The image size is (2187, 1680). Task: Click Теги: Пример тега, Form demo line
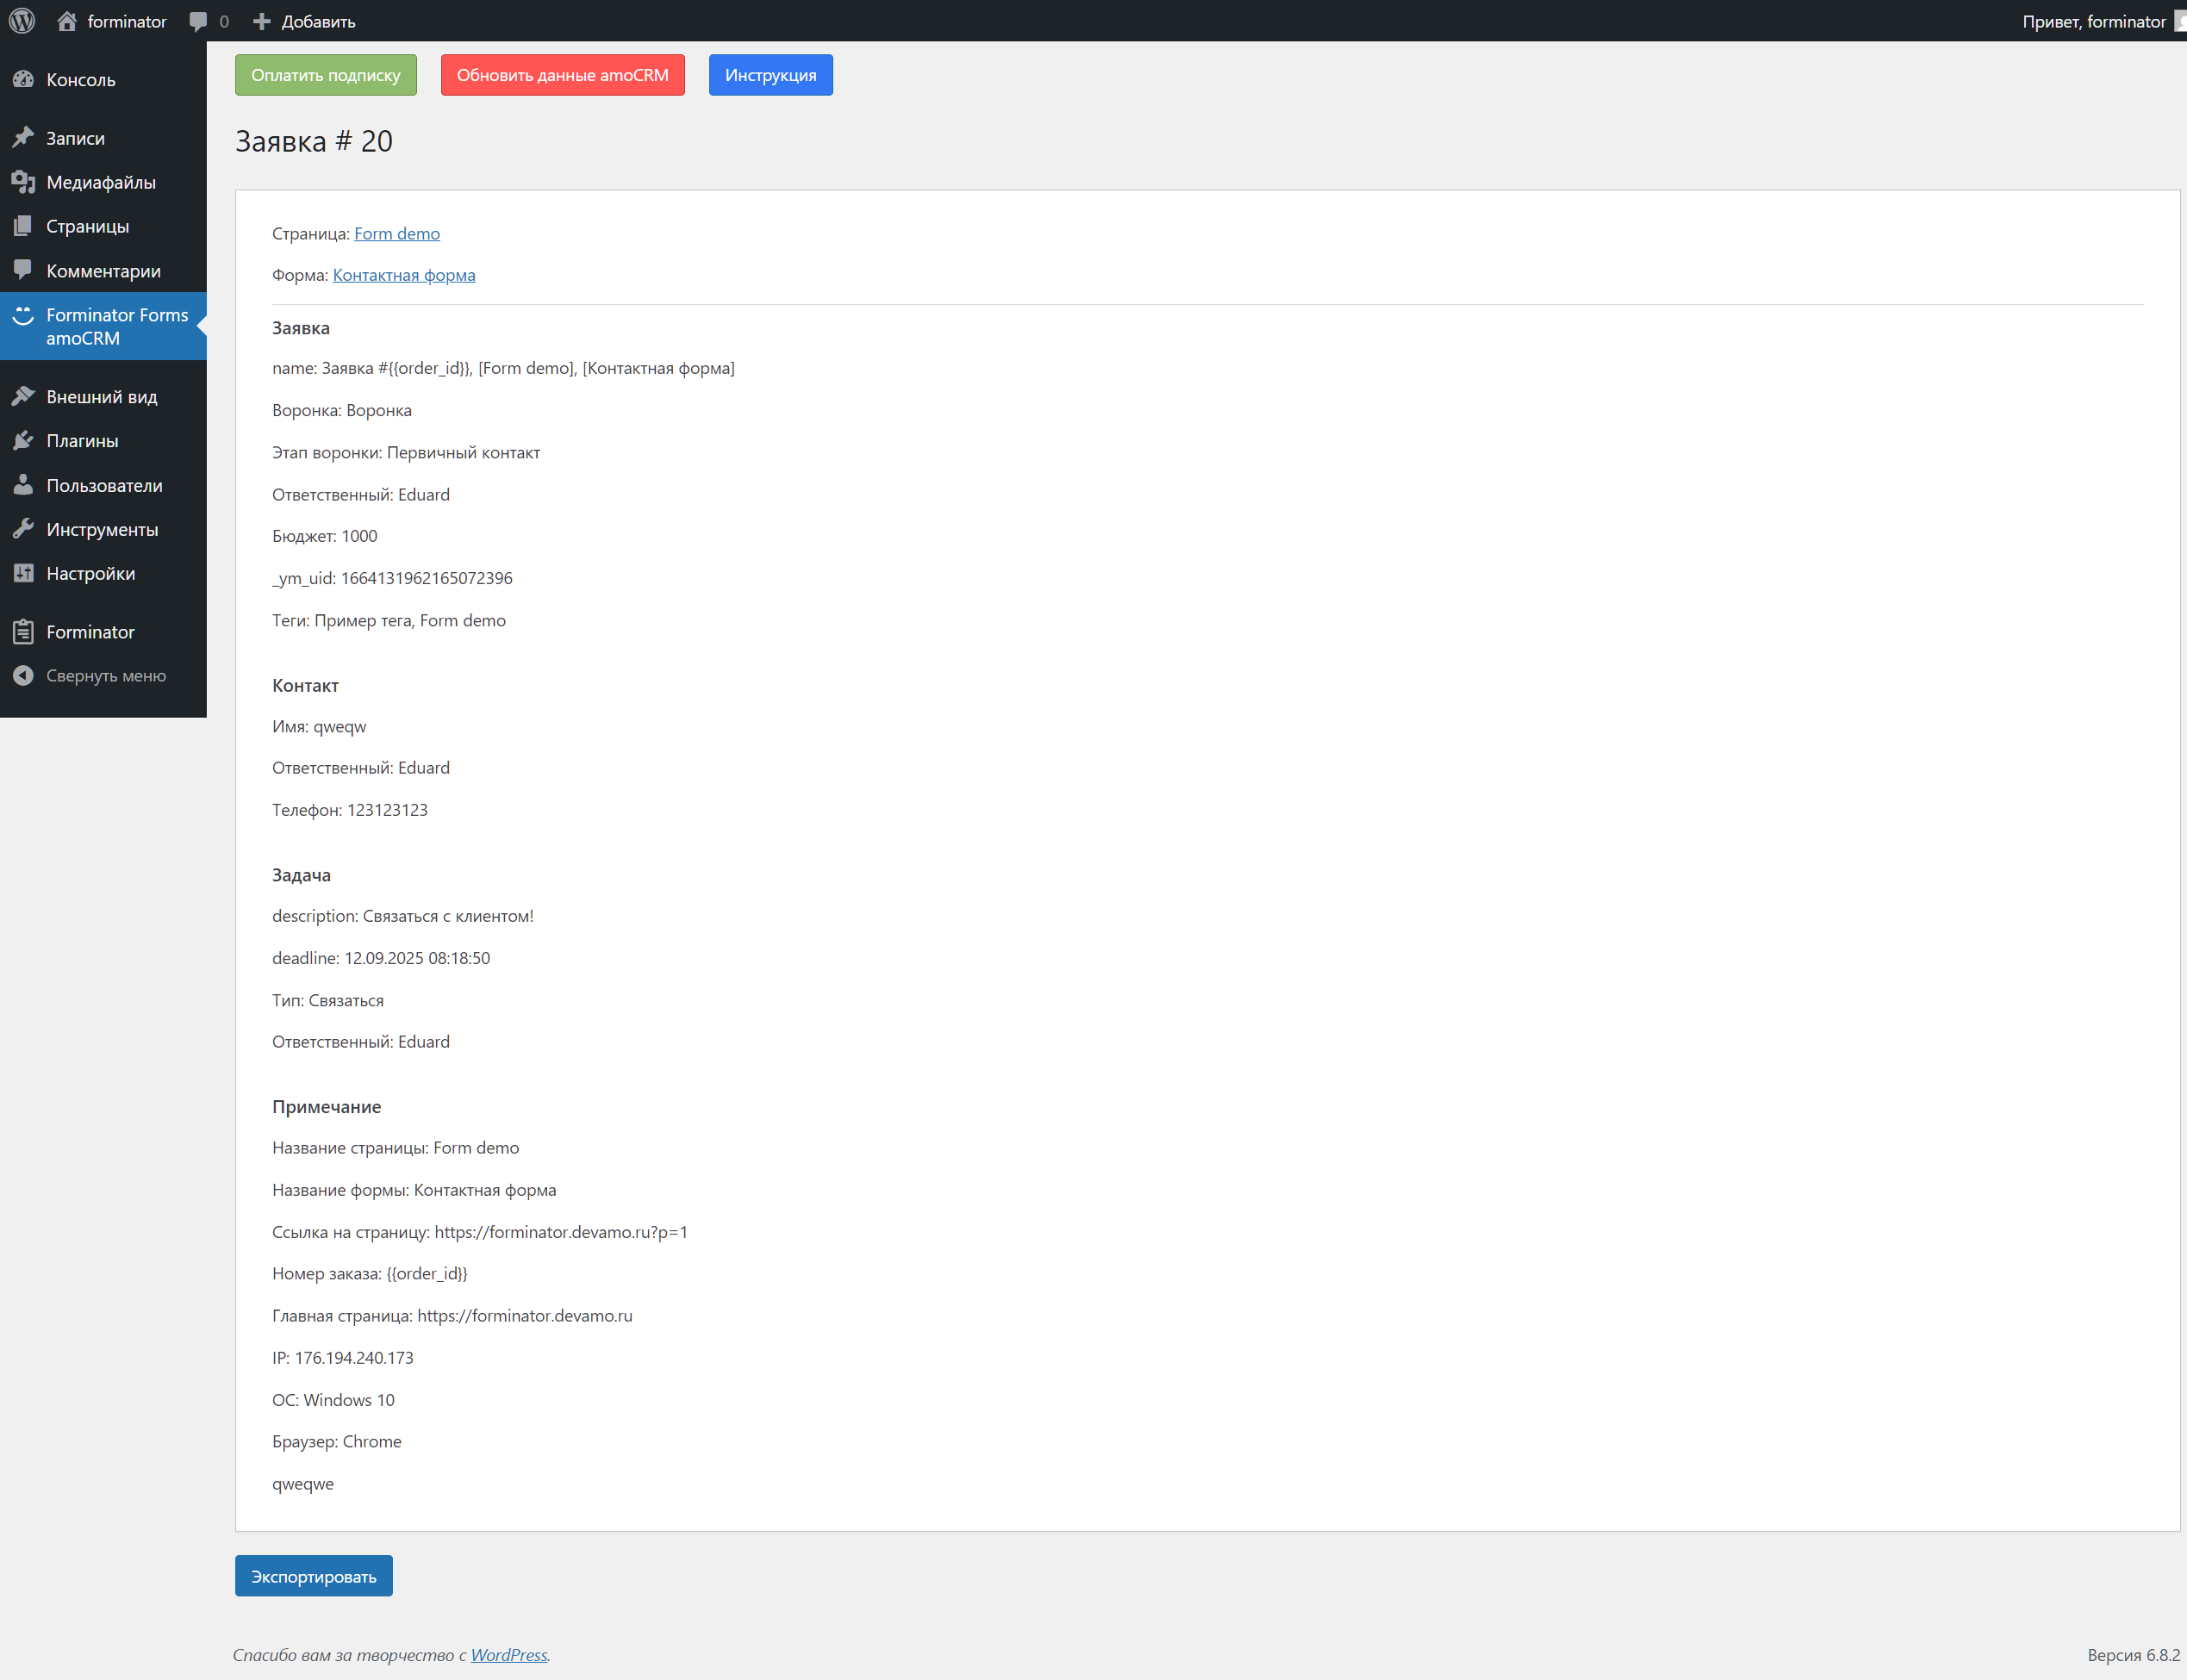point(389,620)
